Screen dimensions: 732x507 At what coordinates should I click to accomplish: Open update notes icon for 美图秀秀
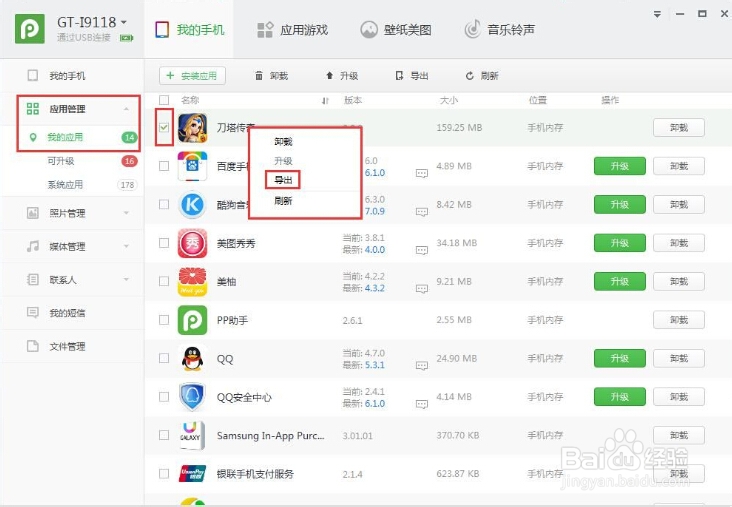point(422,250)
